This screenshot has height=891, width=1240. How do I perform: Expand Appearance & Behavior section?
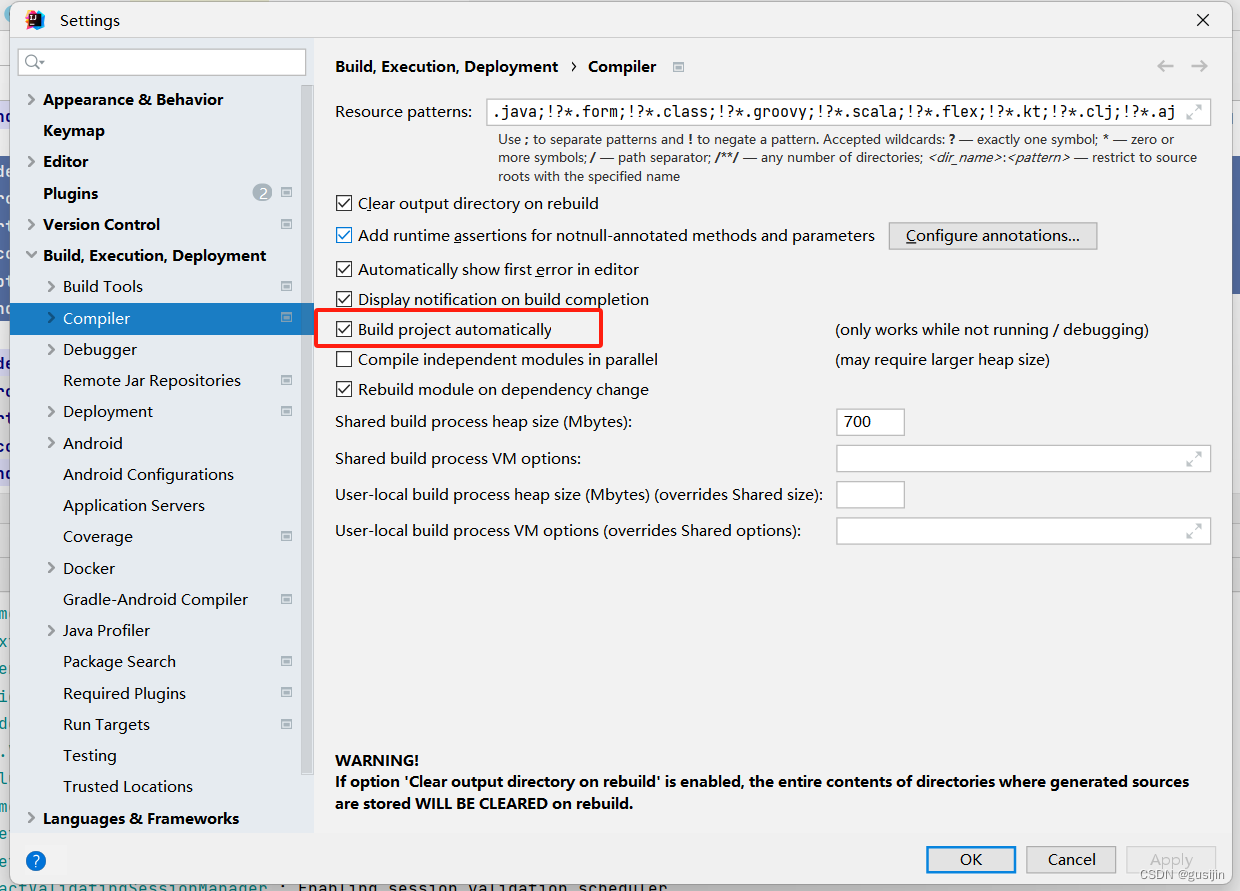(x=32, y=99)
